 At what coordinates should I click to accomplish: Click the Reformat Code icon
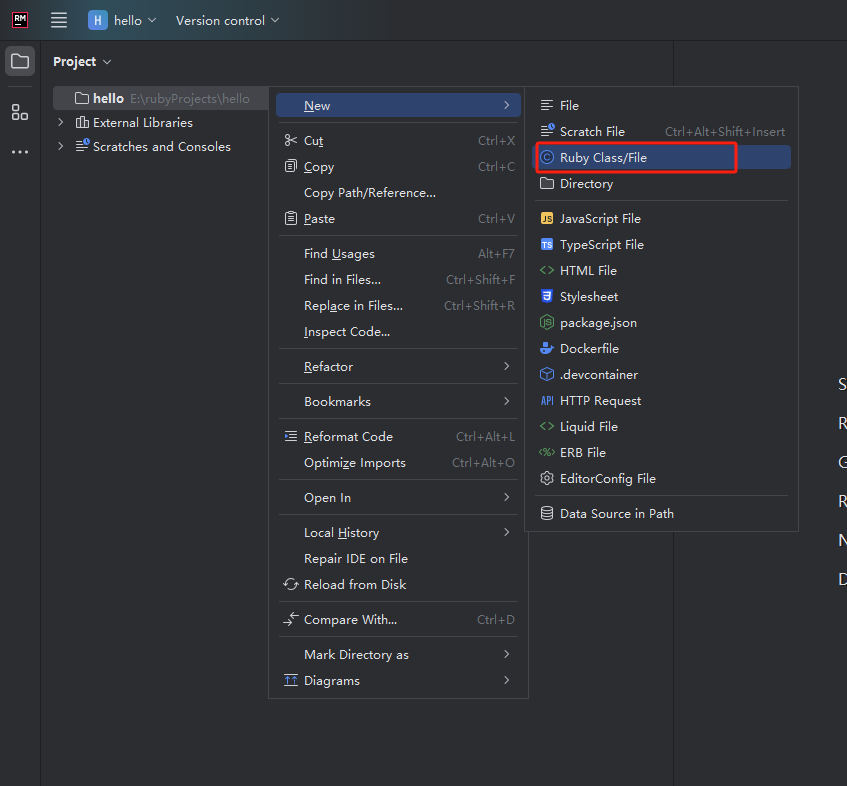click(291, 436)
